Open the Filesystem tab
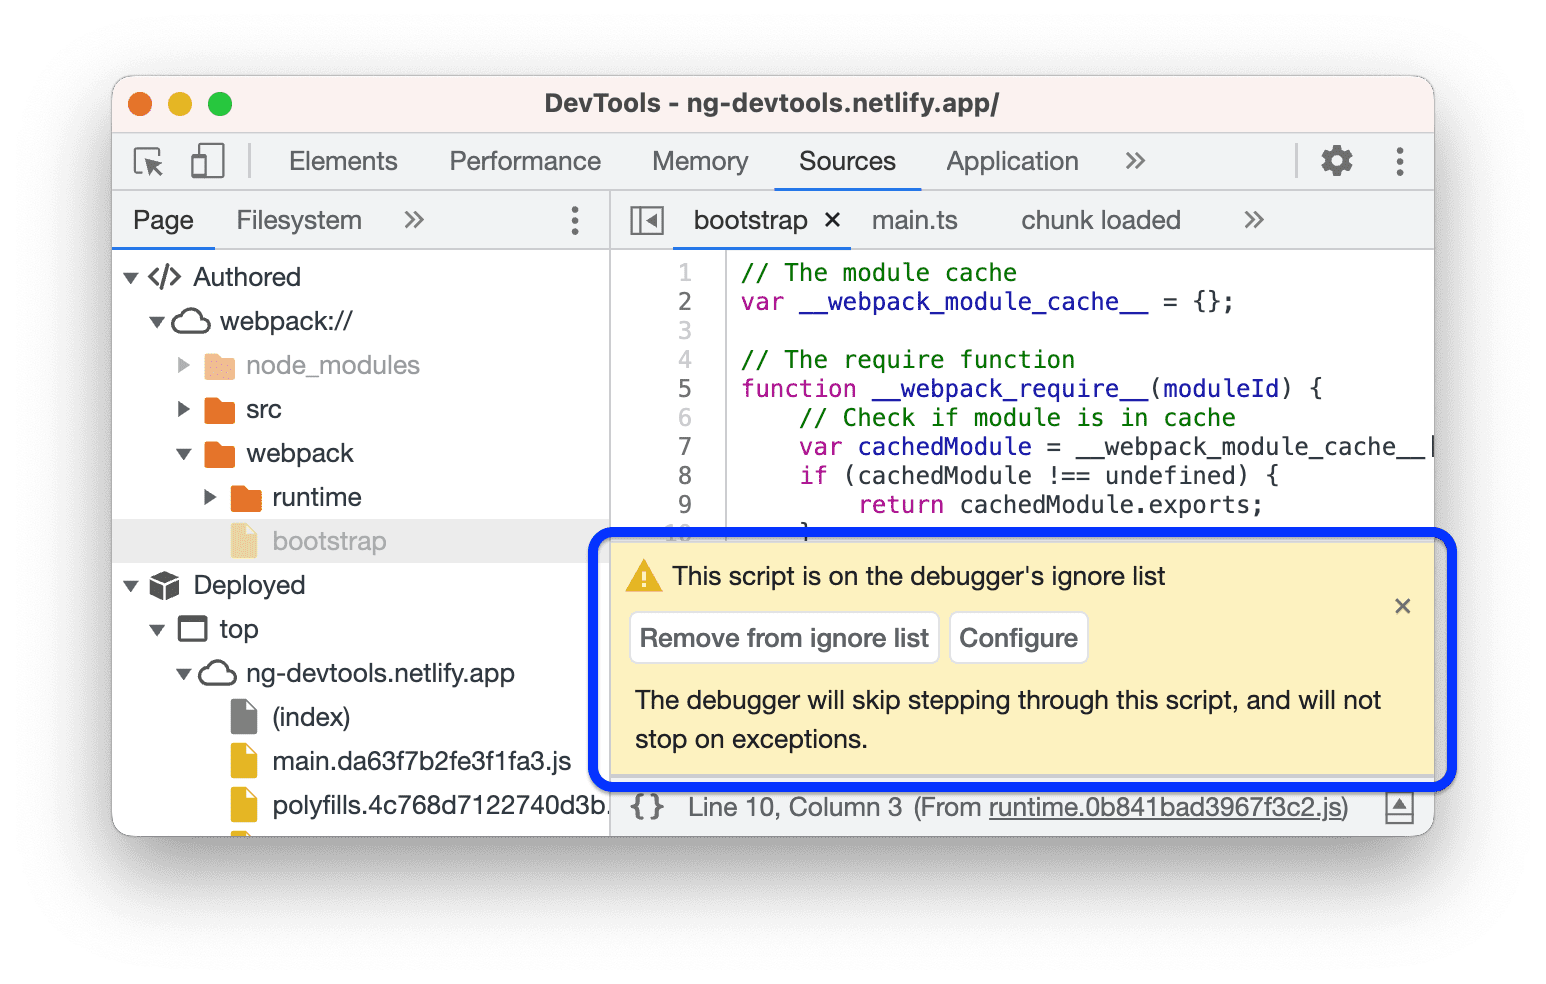 (x=298, y=220)
